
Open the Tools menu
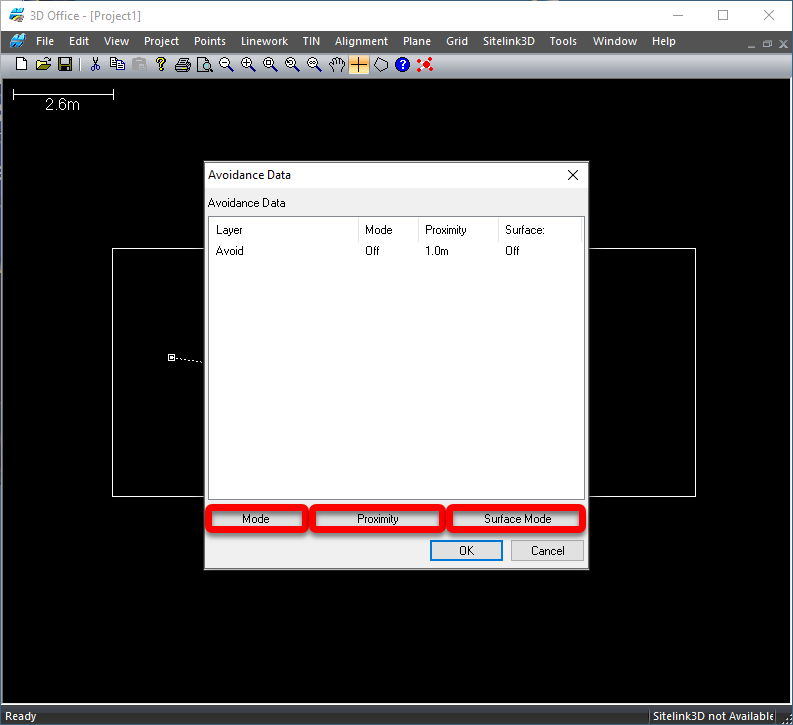[563, 41]
